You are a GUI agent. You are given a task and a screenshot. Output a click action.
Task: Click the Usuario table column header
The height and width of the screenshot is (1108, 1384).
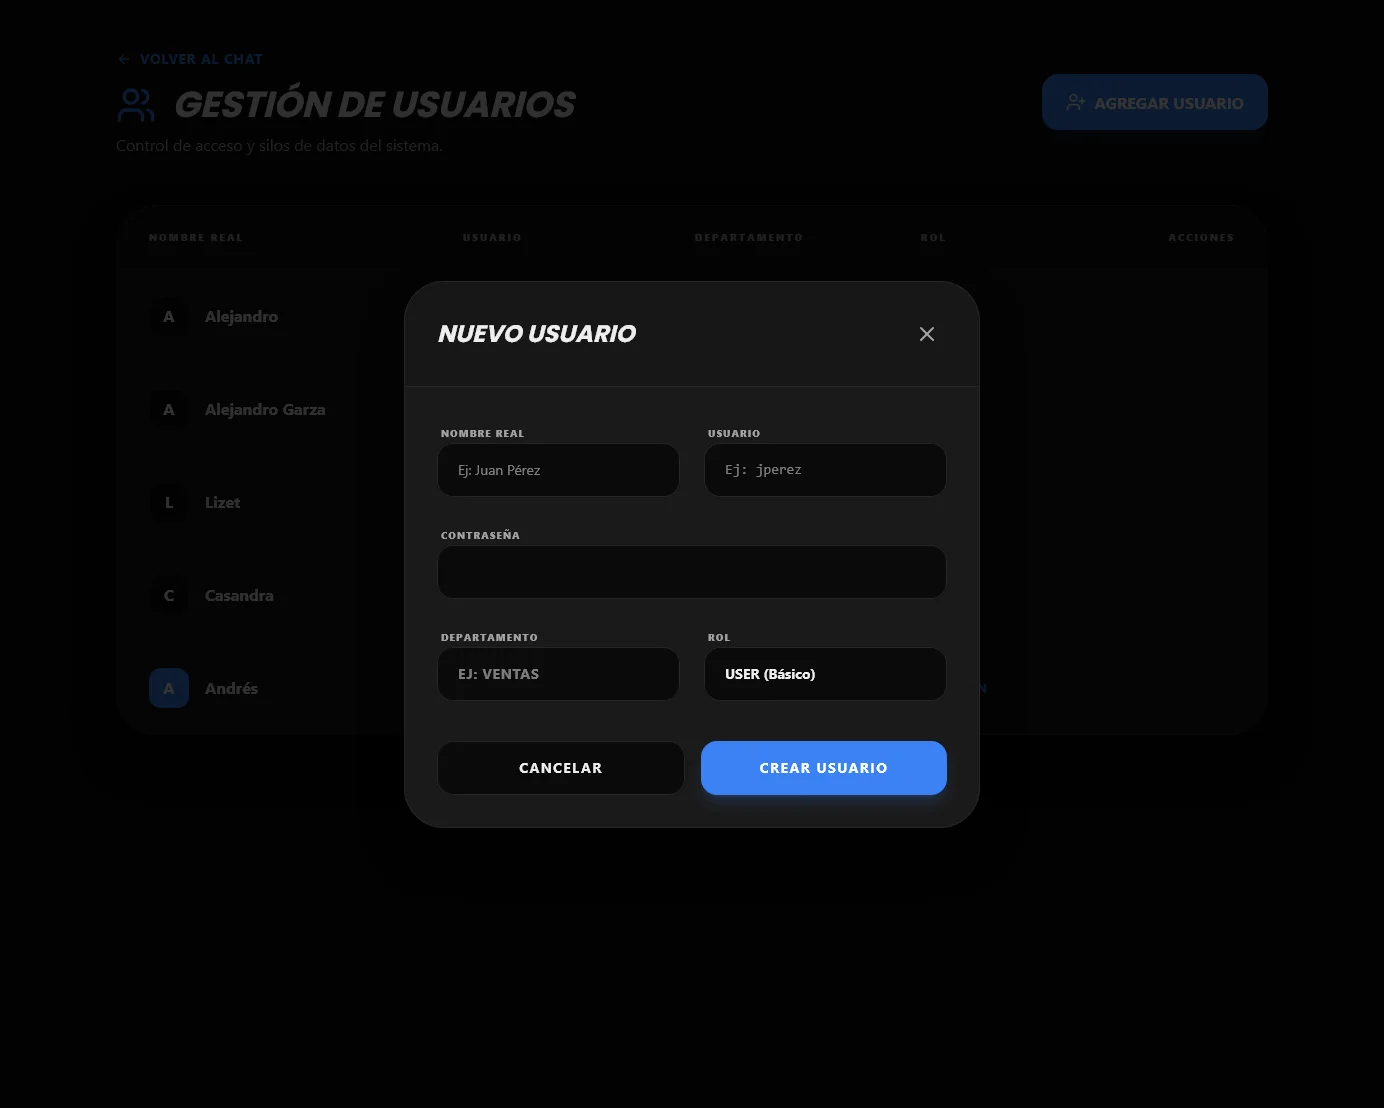pyautogui.click(x=492, y=238)
